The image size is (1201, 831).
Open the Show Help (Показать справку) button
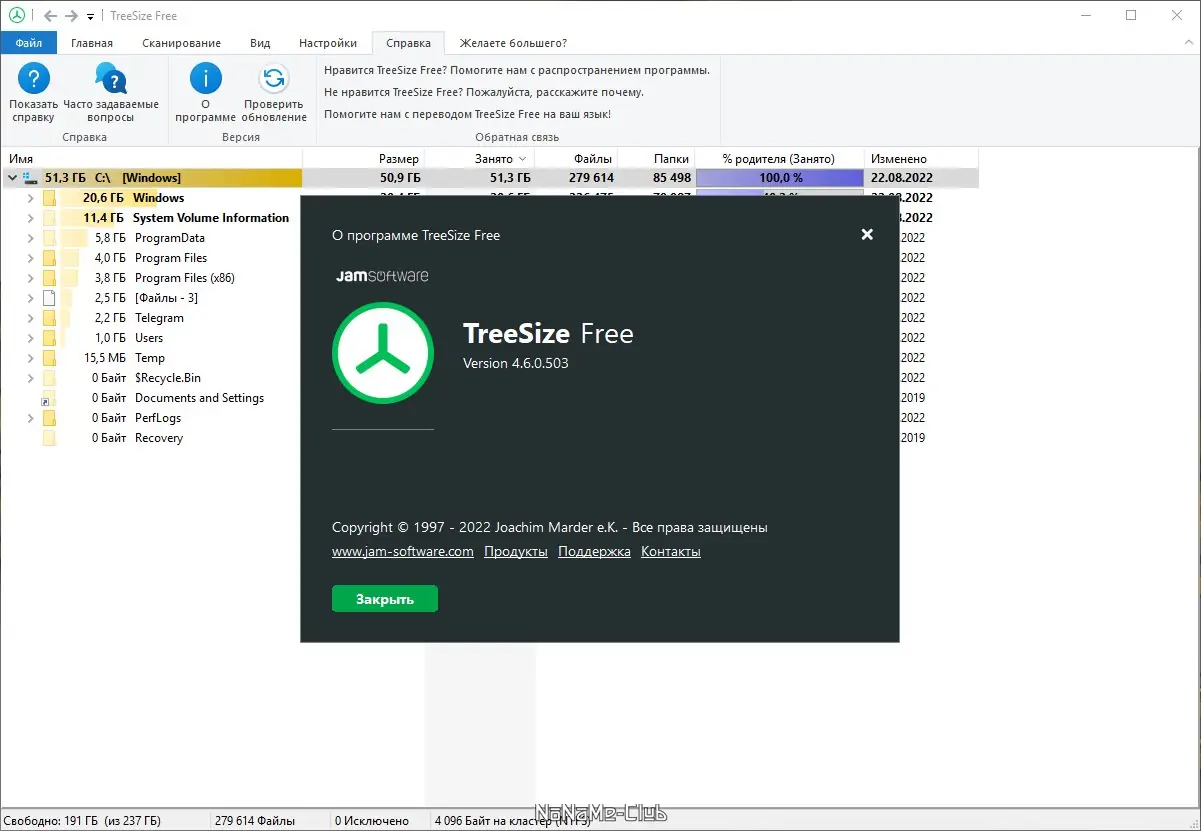34,93
